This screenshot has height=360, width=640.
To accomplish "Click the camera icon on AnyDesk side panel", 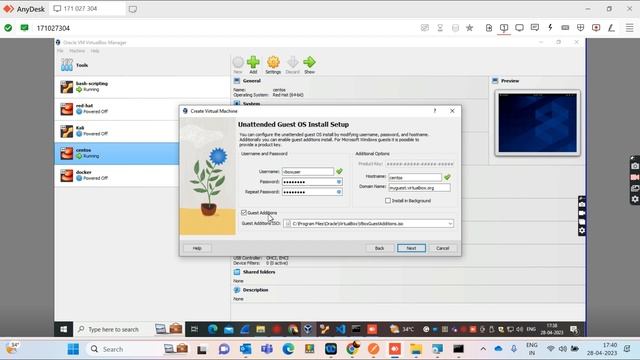I will (635, 166).
